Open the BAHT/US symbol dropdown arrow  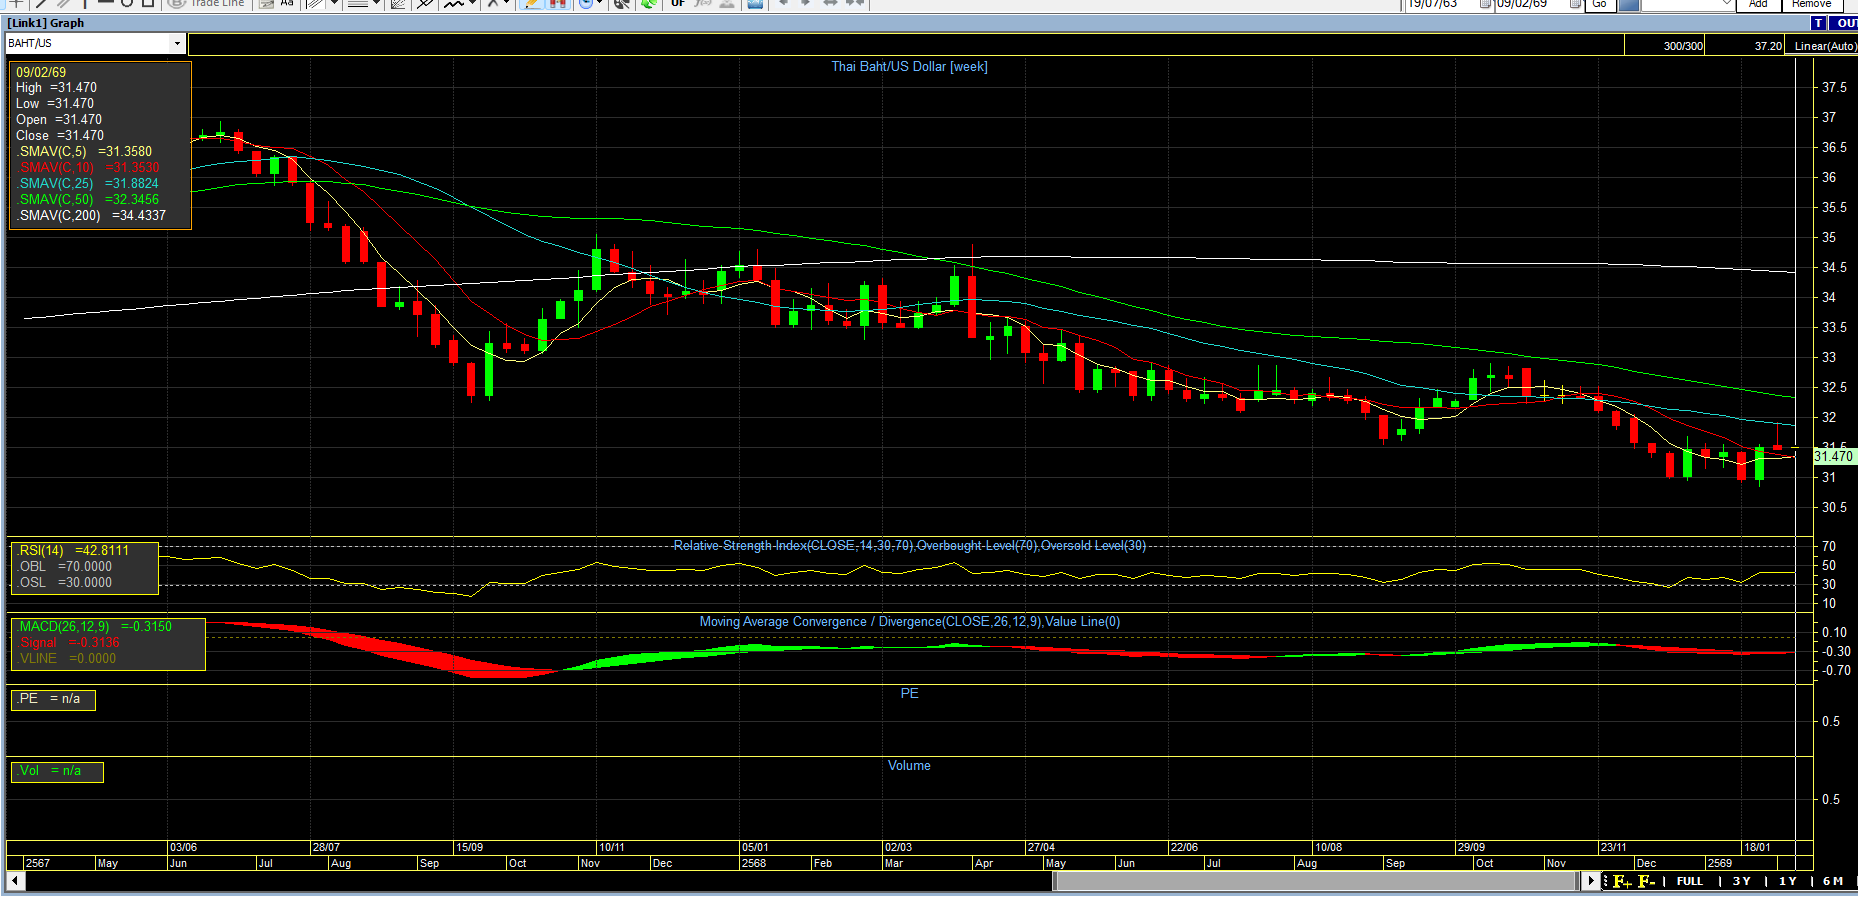(x=177, y=44)
